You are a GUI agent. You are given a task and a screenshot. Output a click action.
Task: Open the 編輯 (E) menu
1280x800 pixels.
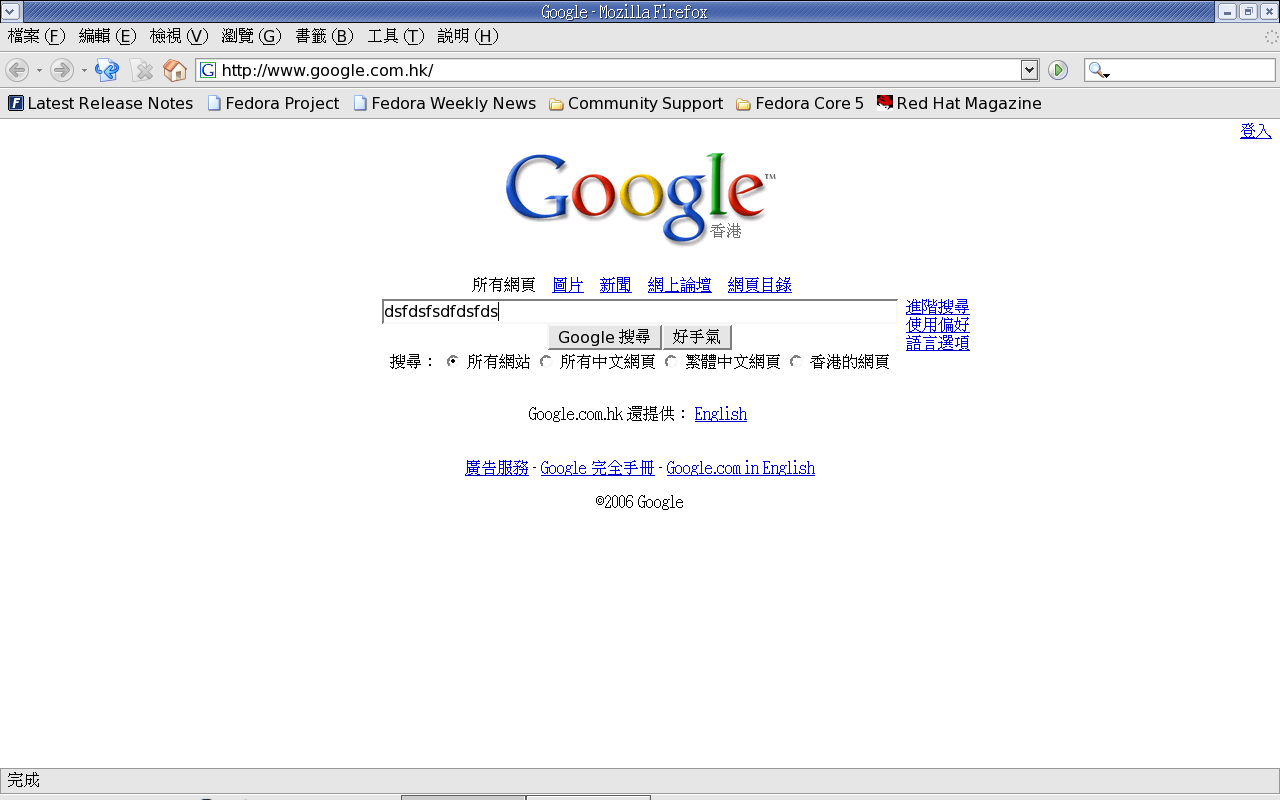coord(107,36)
